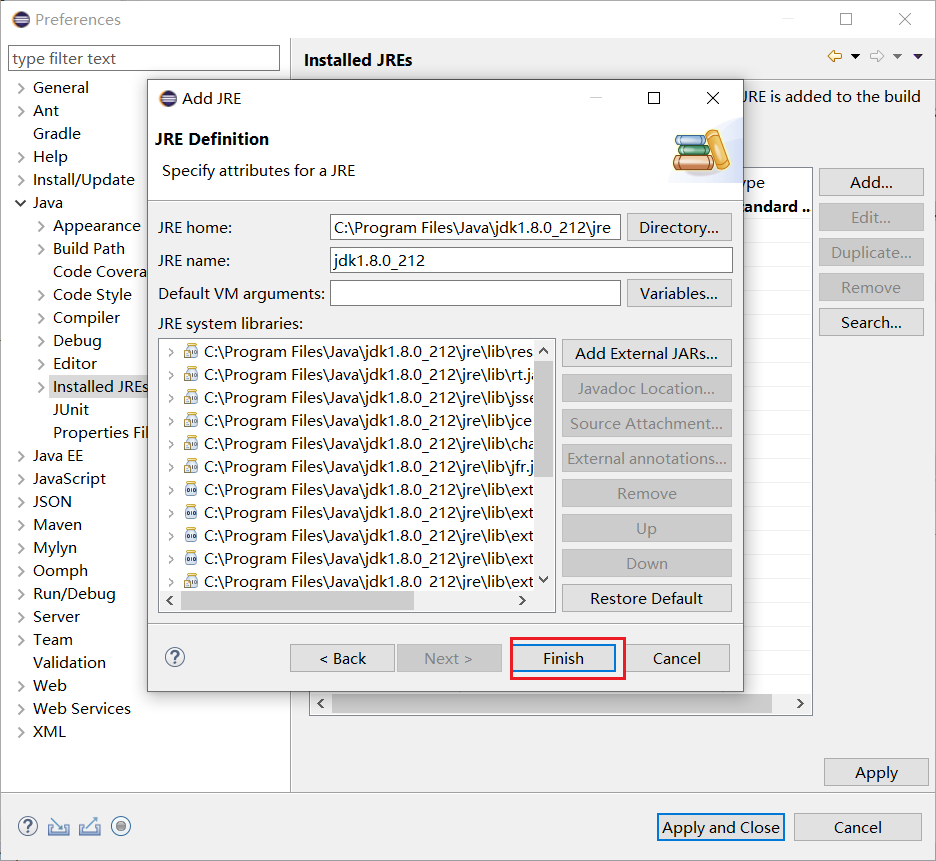Click import preferences icon at bottom left
This screenshot has width=936, height=861.
pos(58,826)
